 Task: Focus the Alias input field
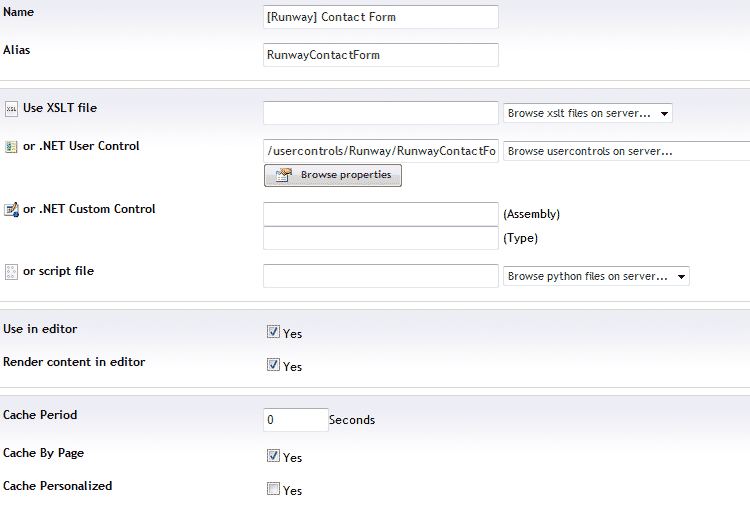(x=381, y=55)
